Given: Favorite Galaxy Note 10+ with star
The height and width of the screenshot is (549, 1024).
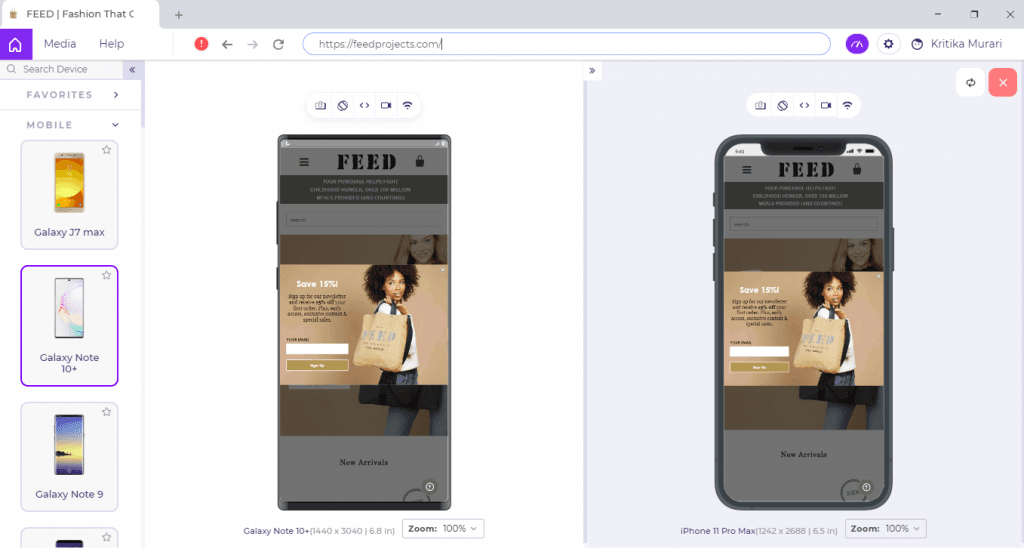Looking at the screenshot, I should tap(106, 275).
